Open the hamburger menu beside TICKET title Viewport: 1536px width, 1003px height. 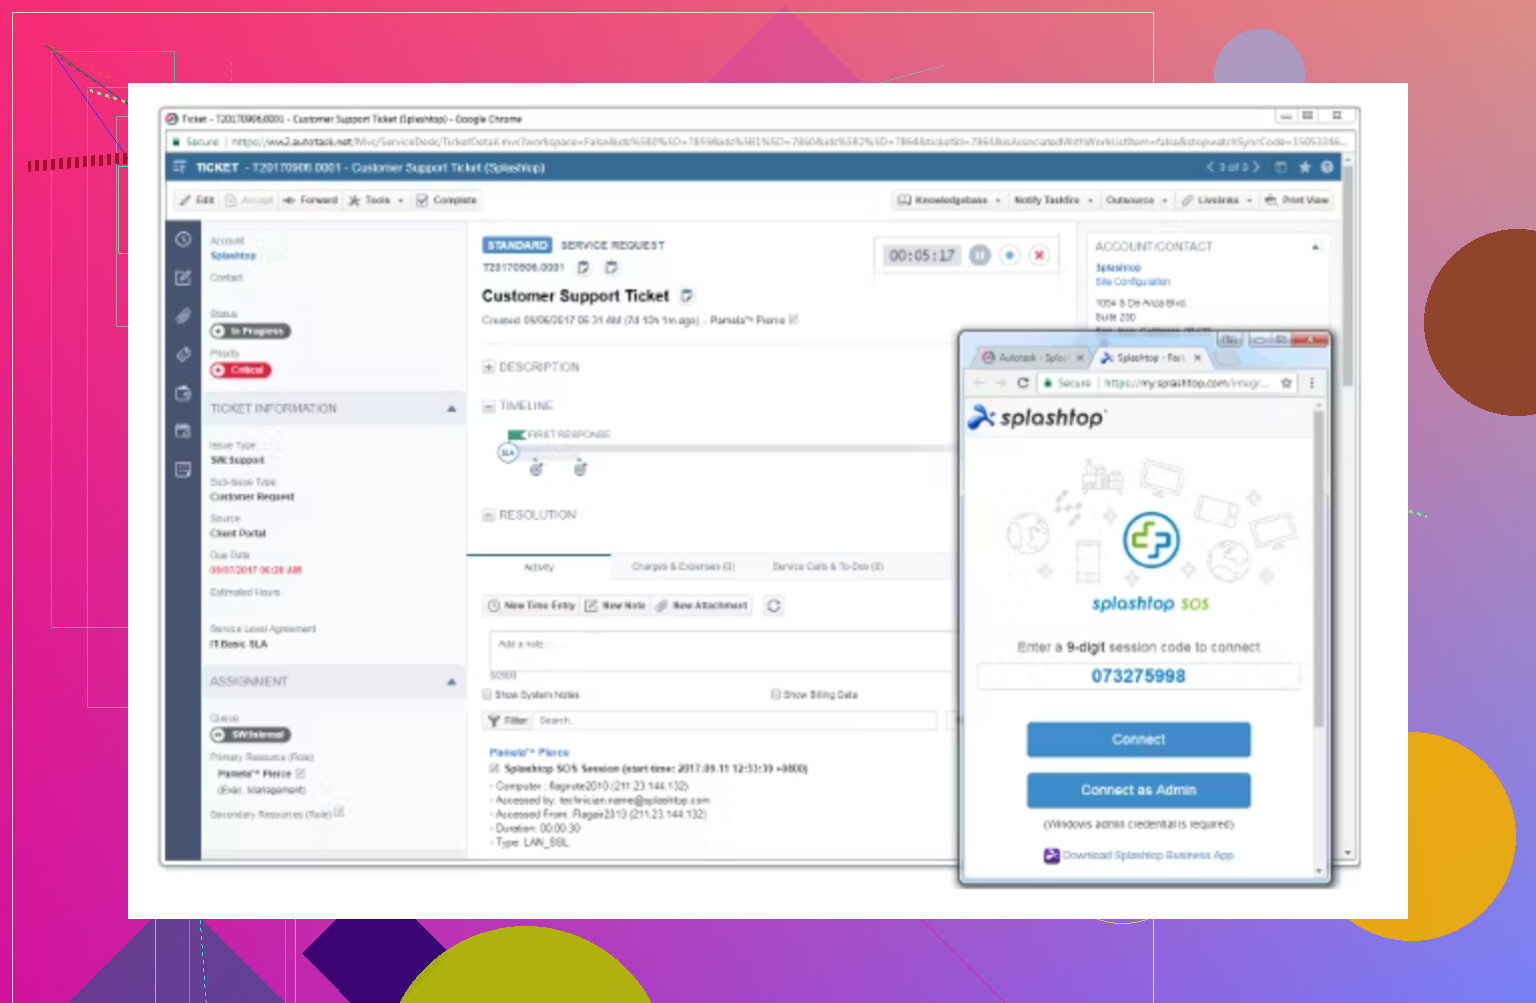(x=180, y=167)
